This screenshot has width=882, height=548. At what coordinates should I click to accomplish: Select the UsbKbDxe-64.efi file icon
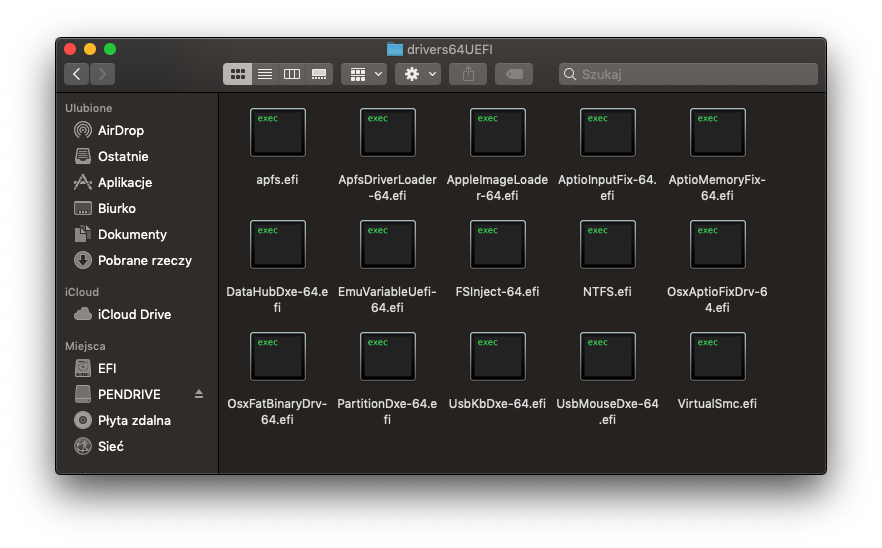[x=498, y=357]
